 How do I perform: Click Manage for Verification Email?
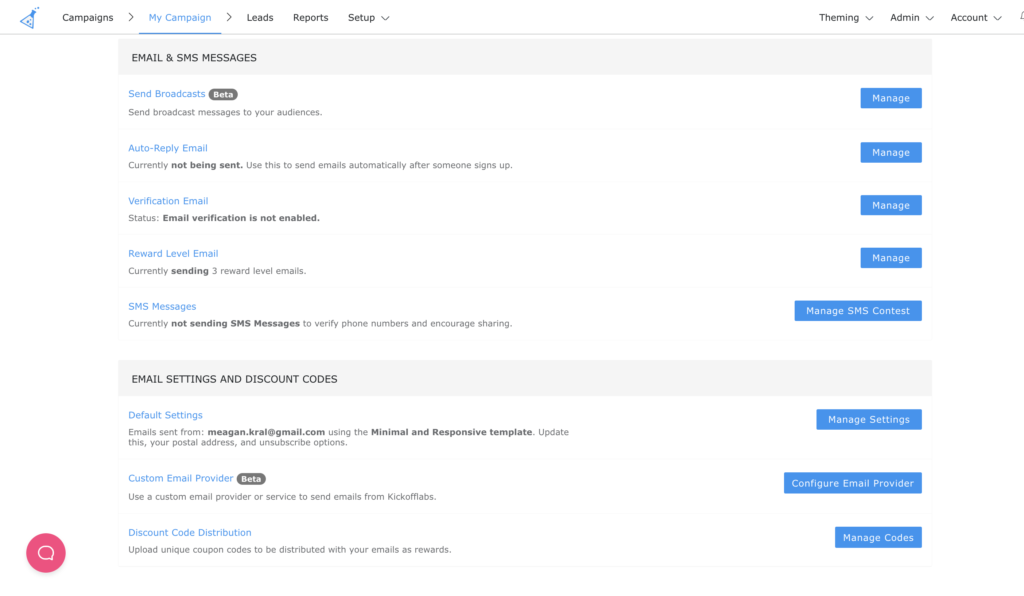(891, 205)
